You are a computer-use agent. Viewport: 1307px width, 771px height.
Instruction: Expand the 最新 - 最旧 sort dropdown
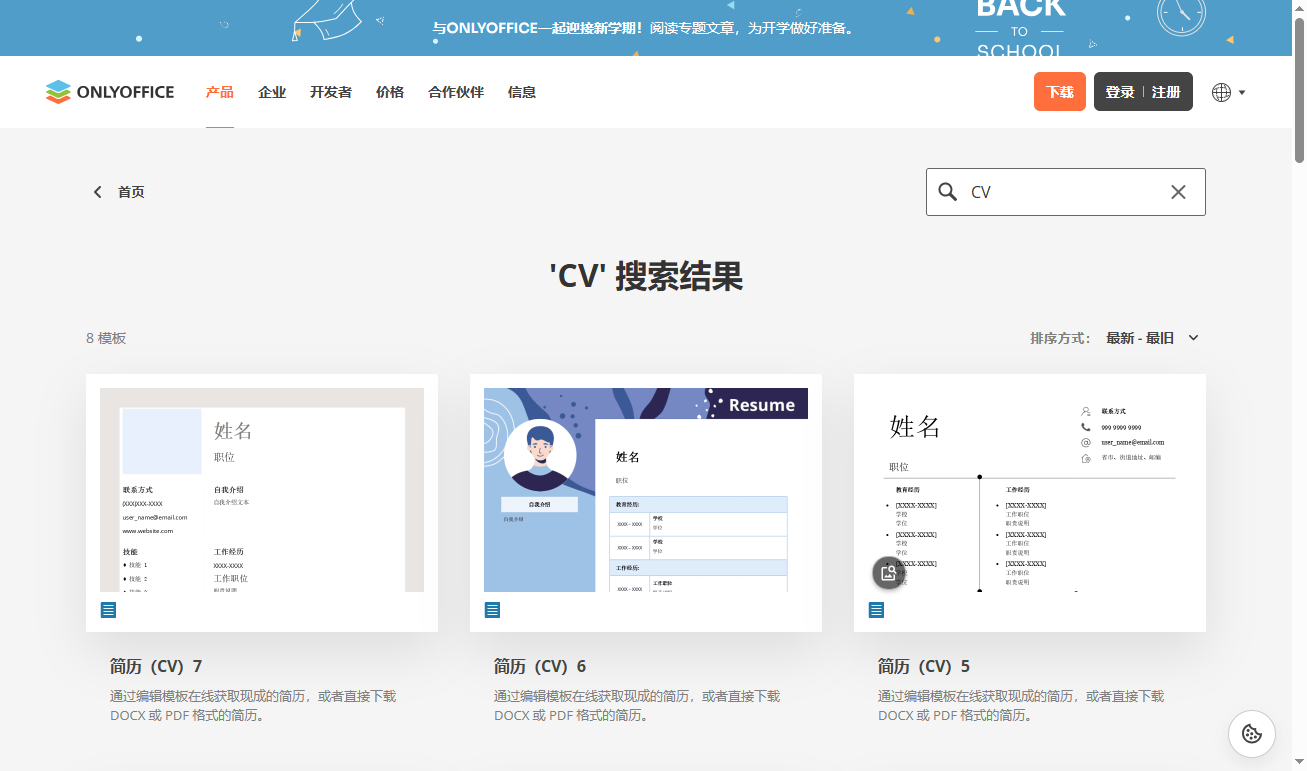(1152, 338)
